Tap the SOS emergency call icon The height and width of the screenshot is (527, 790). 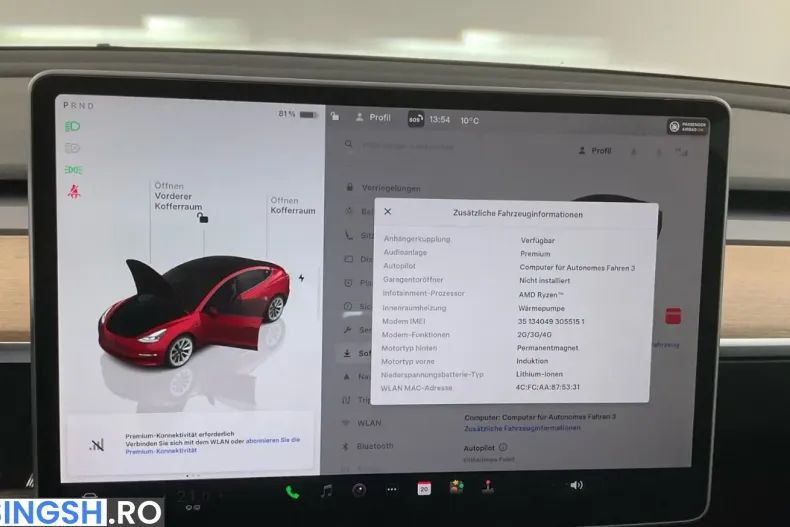(x=415, y=119)
